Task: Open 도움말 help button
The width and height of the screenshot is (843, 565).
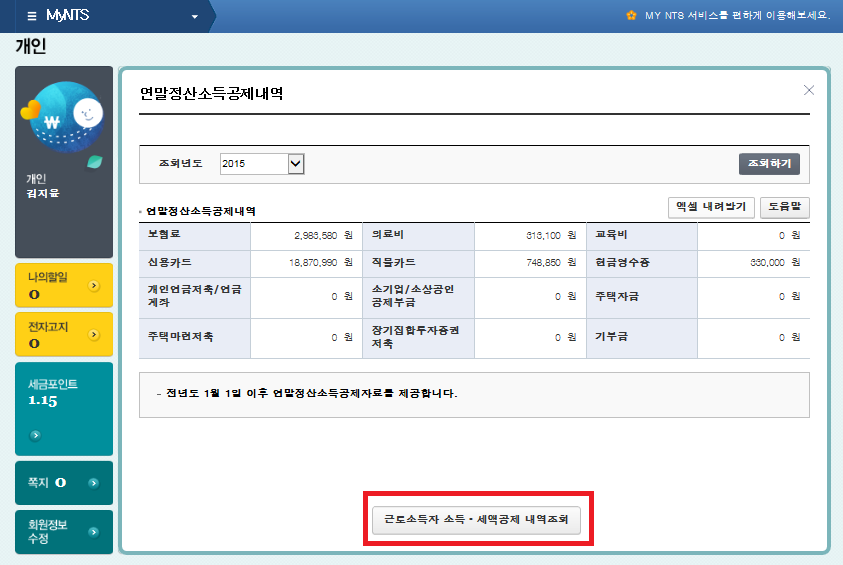Action: [x=785, y=207]
